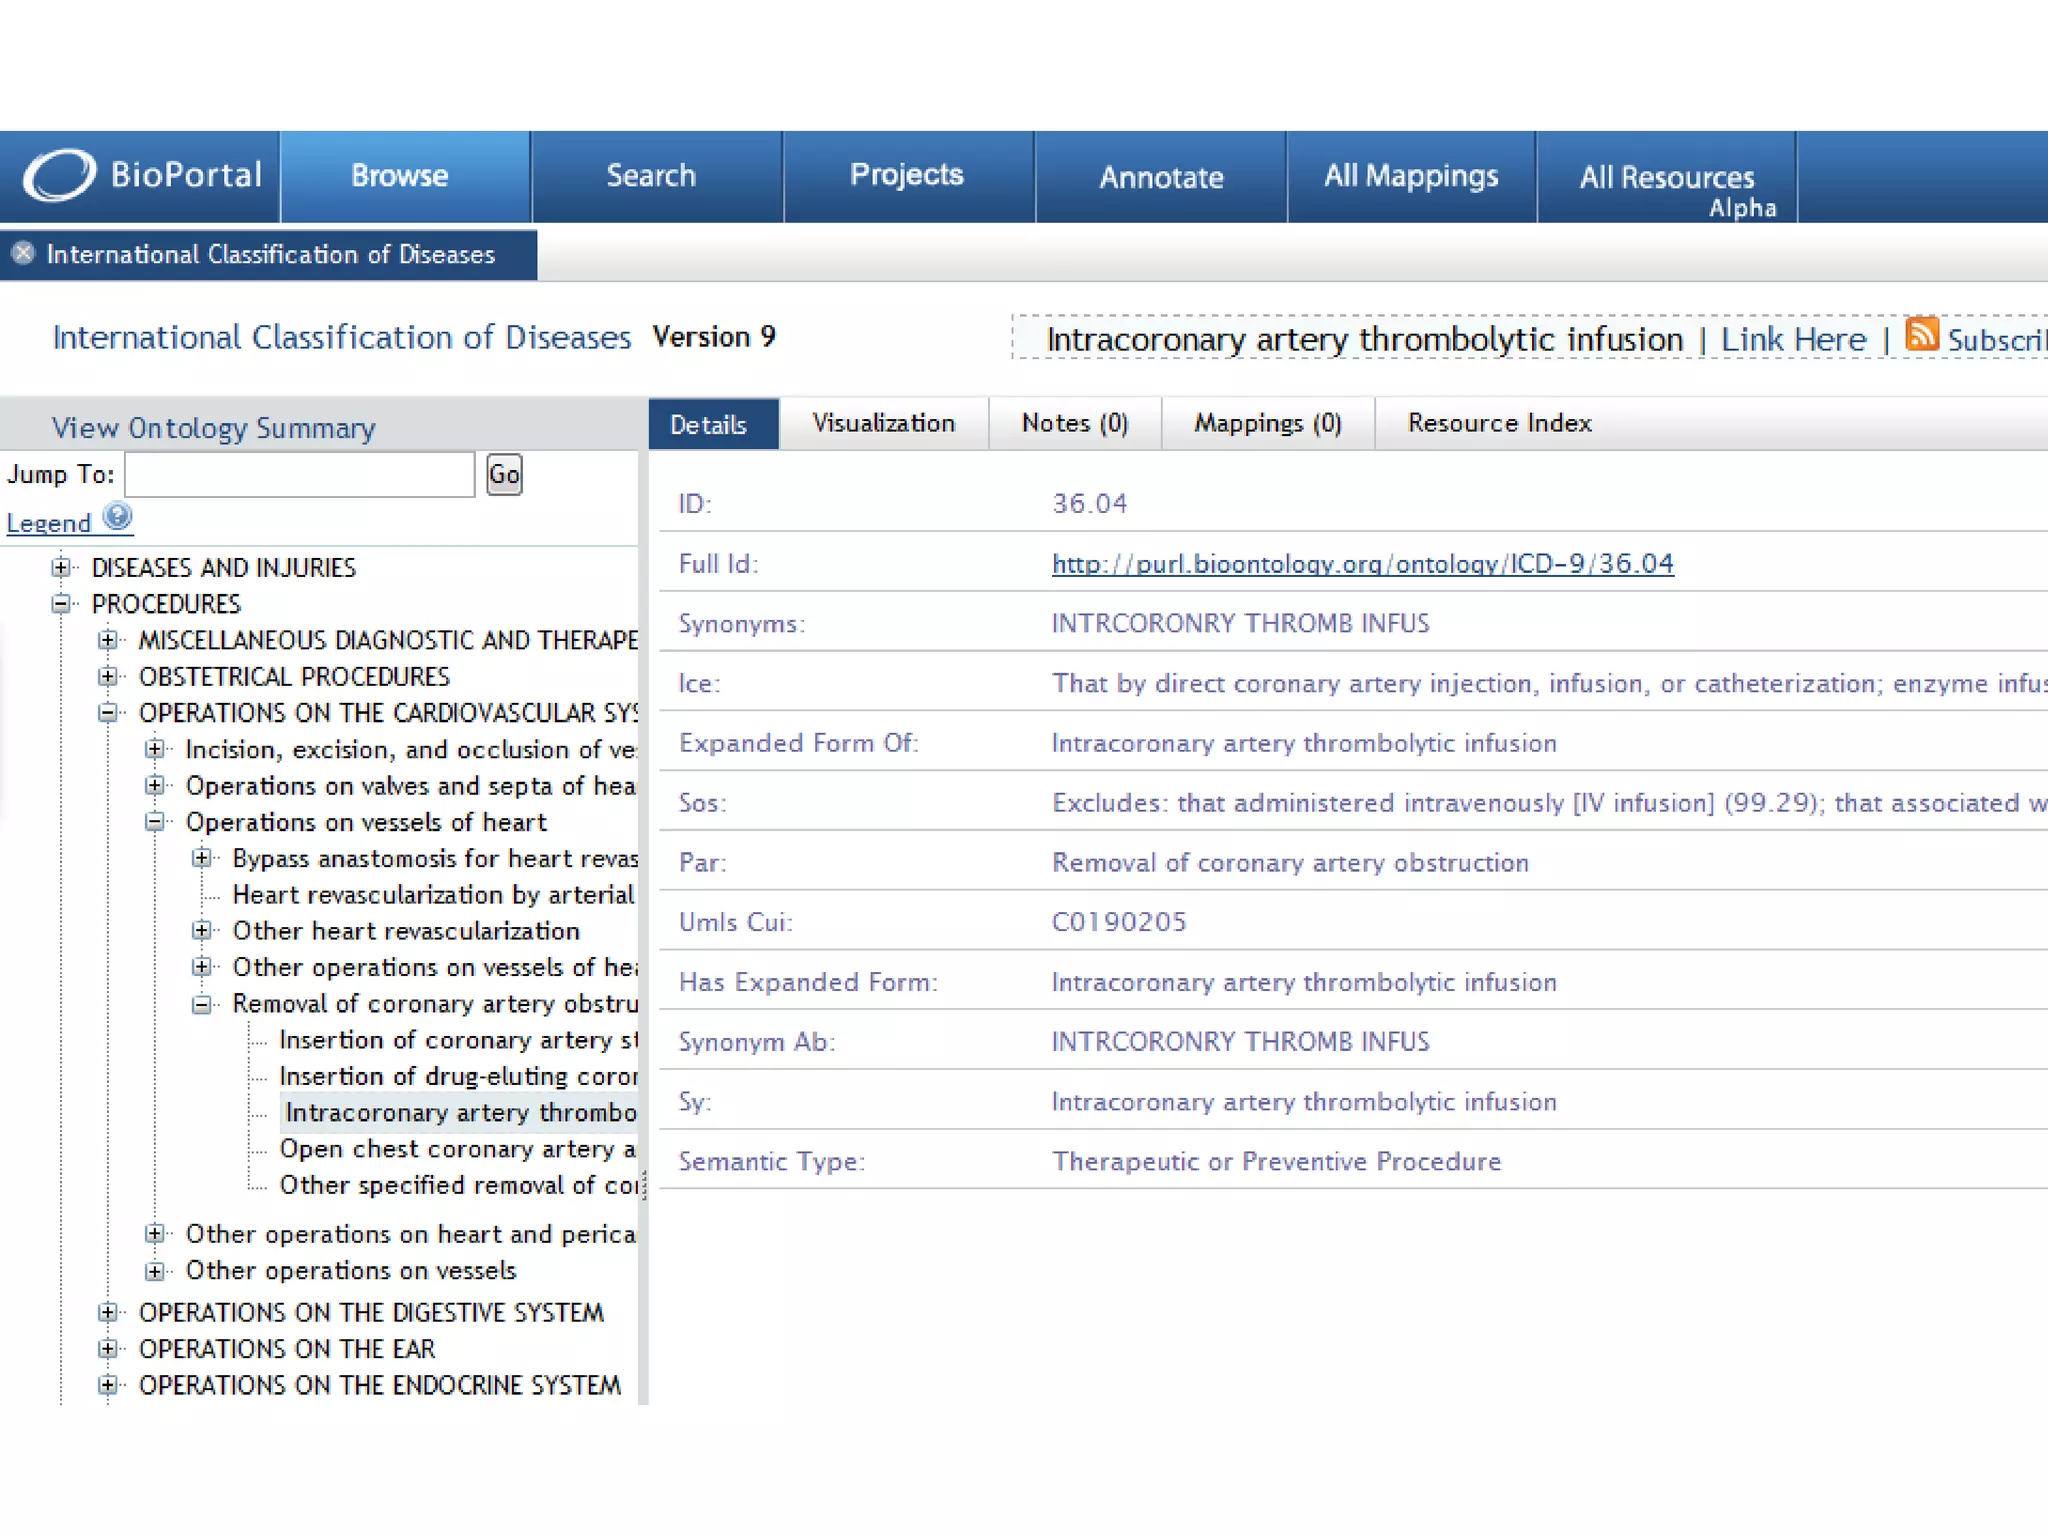Collapse OPERATIONS ON THE CARDIOVASCULAR SYSTEM node
The width and height of the screenshot is (2048, 1536).
108,713
